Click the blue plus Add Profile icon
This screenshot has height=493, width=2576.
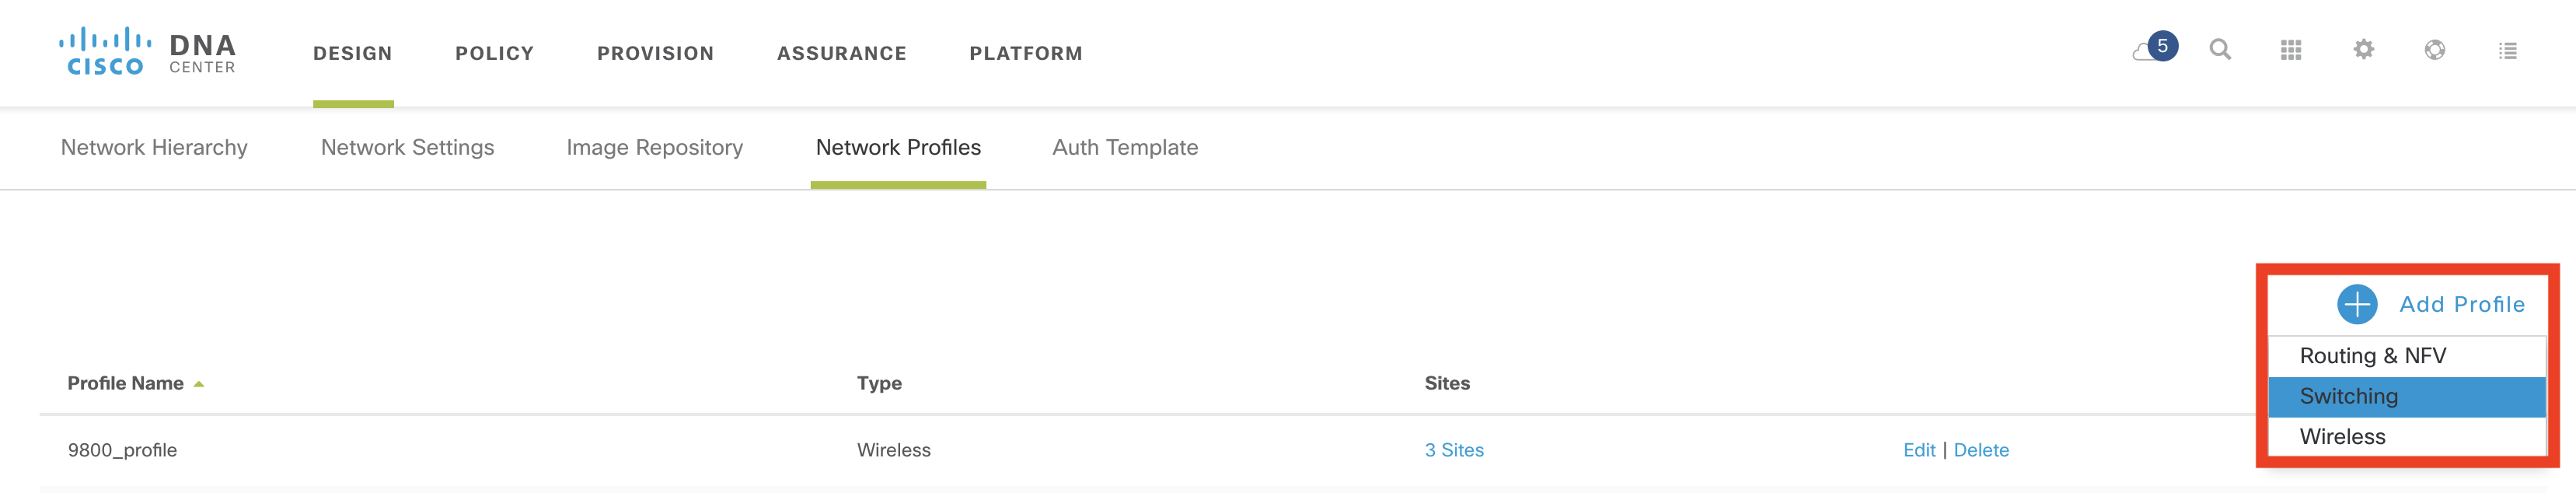pos(2357,304)
